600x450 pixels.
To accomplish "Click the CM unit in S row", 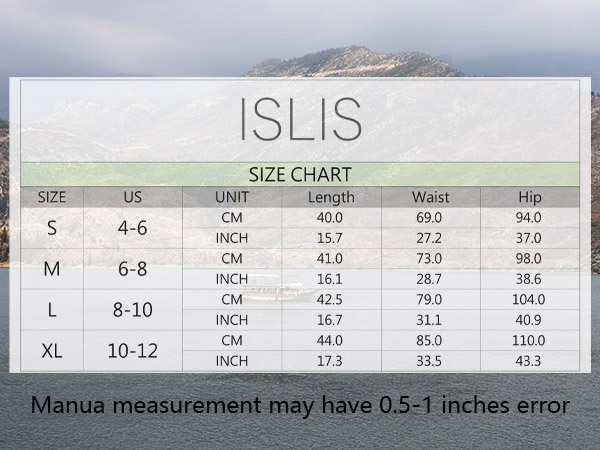I will (232, 218).
